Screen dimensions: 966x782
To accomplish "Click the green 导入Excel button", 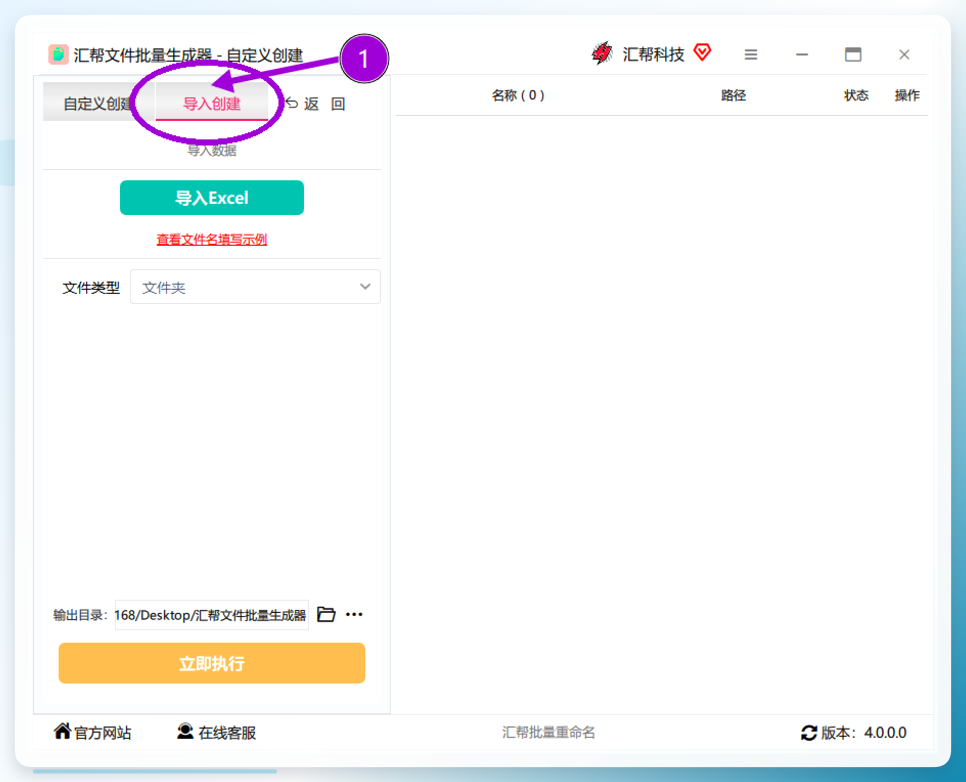I will pos(211,198).
